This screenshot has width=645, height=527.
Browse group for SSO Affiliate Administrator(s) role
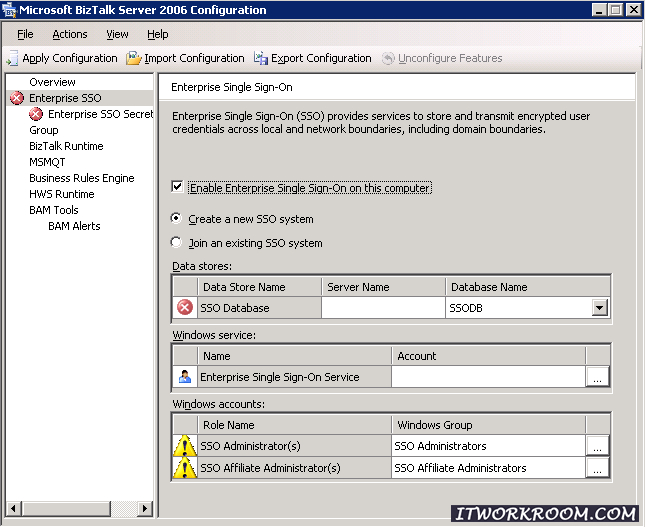pos(597,468)
